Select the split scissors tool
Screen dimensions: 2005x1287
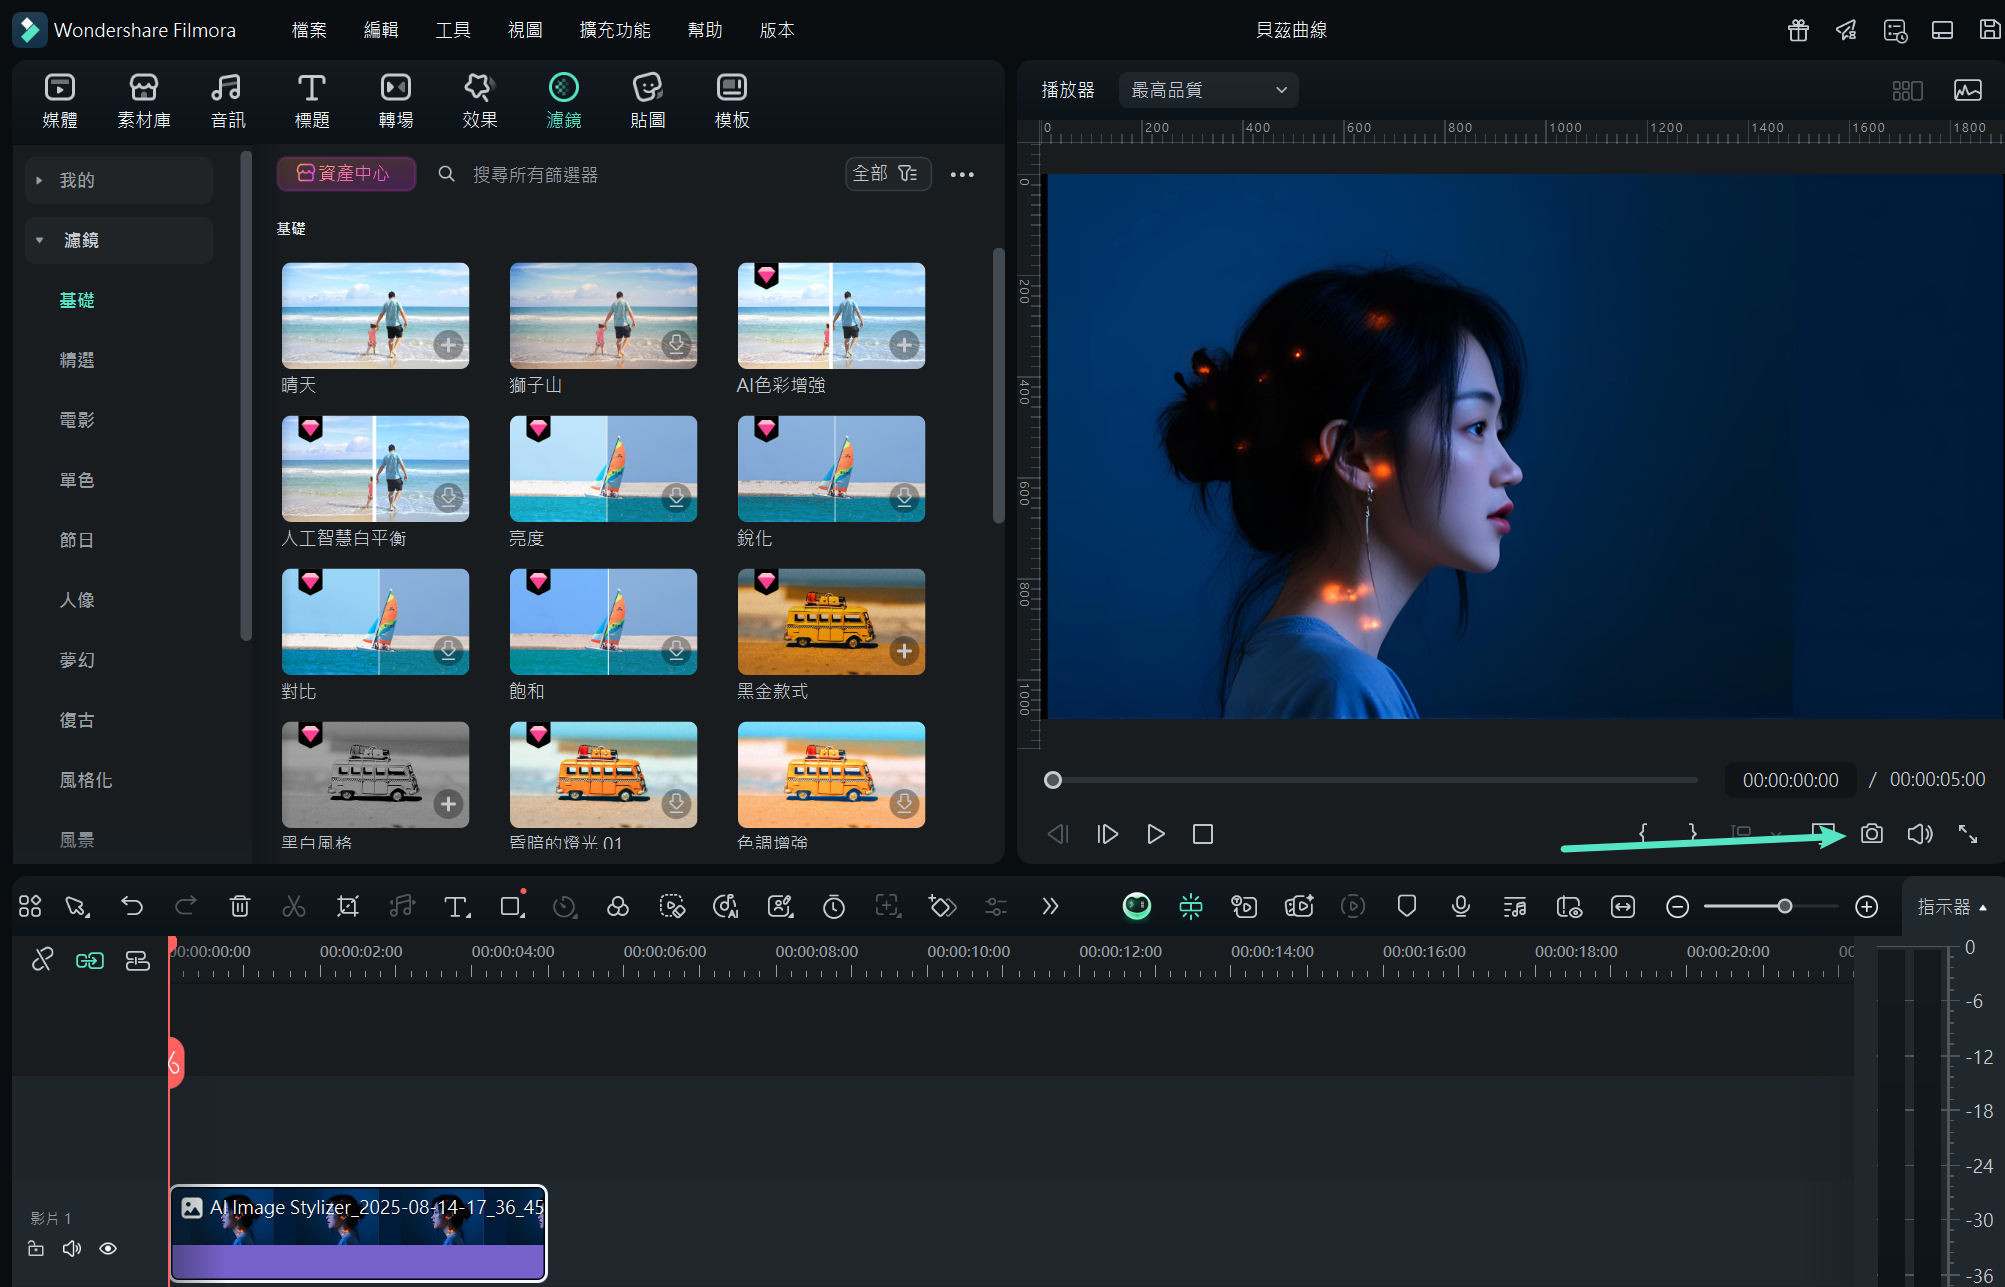click(x=294, y=906)
